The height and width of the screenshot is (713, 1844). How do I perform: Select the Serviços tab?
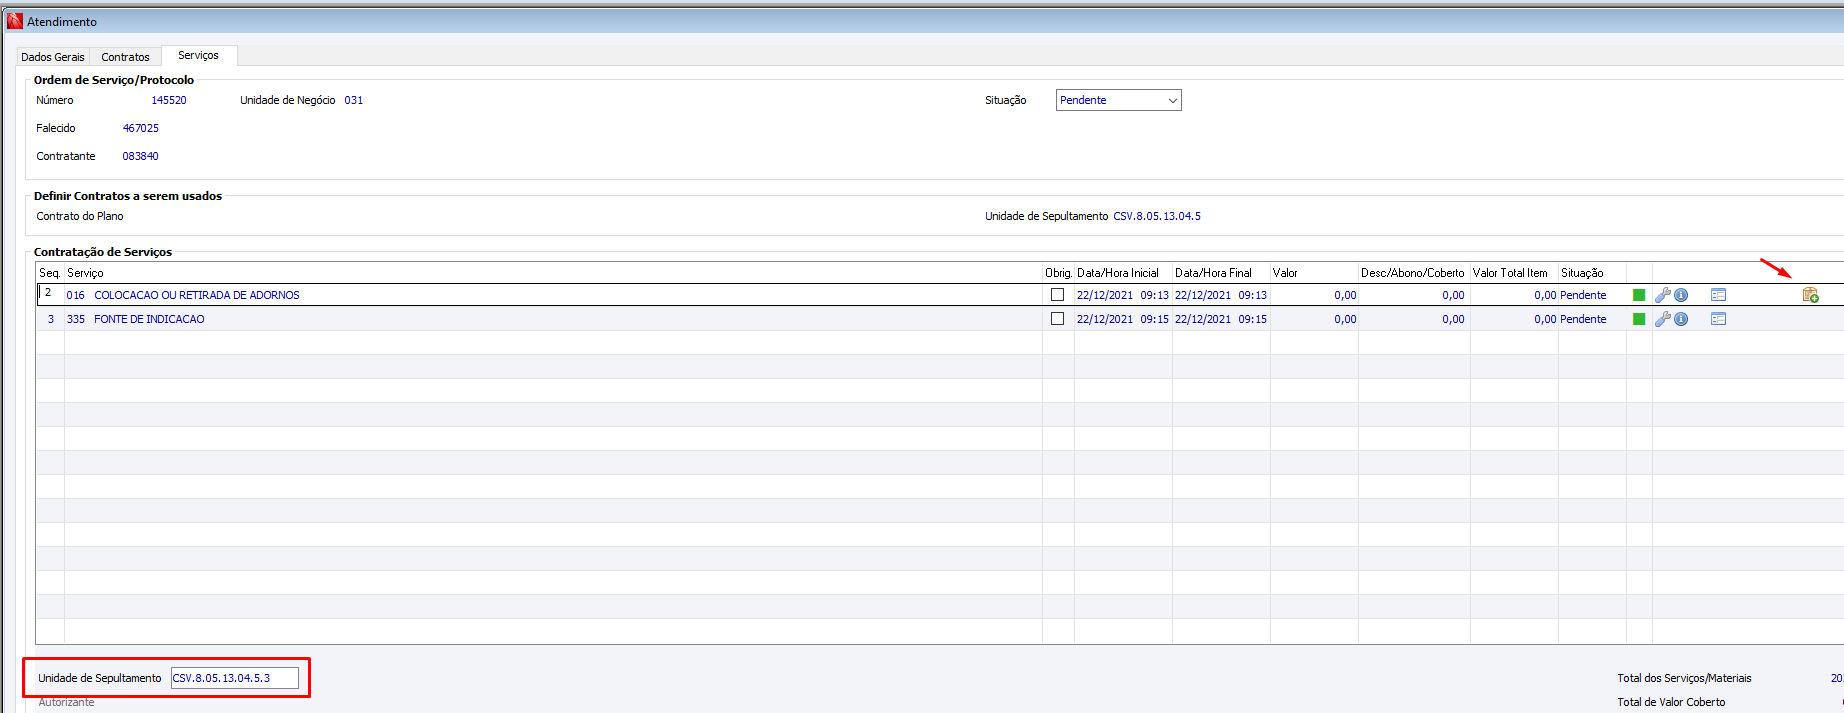198,56
